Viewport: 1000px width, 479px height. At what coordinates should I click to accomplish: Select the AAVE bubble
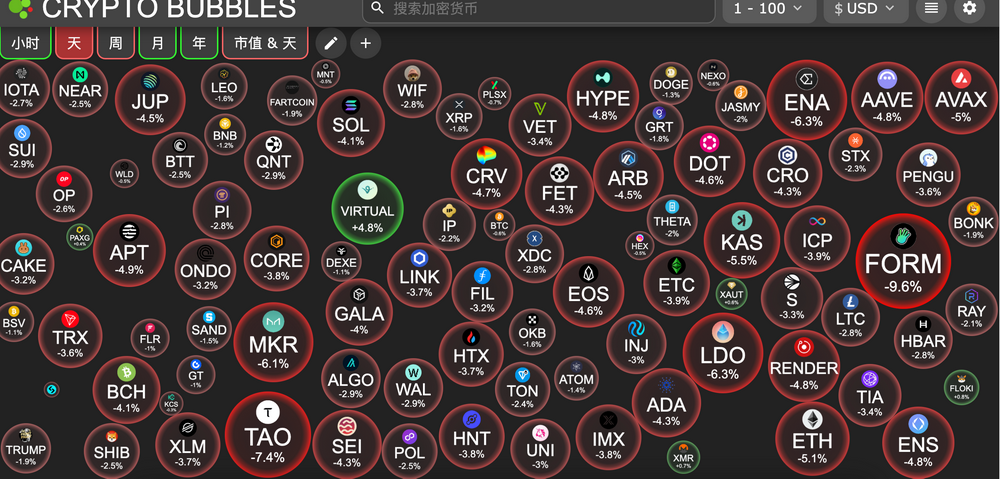tap(886, 98)
